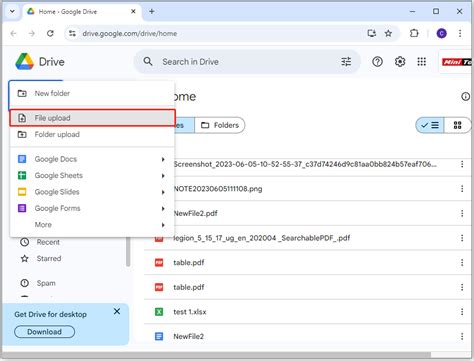Click the sidebar vertical scrollbar
The height and width of the screenshot is (361, 474).
pyautogui.click(x=128, y=252)
